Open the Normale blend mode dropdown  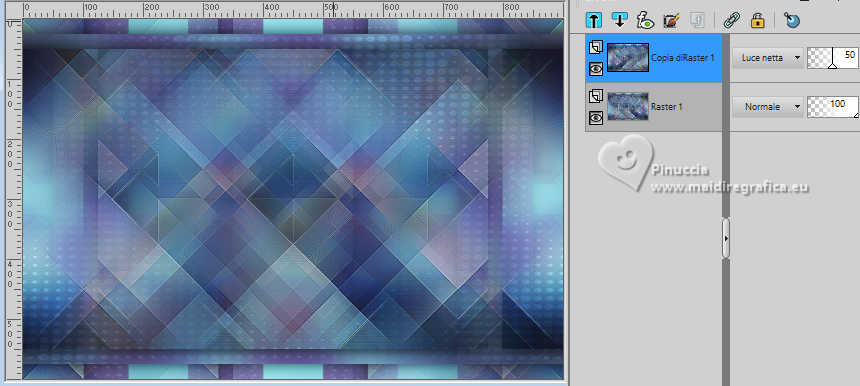(767, 107)
